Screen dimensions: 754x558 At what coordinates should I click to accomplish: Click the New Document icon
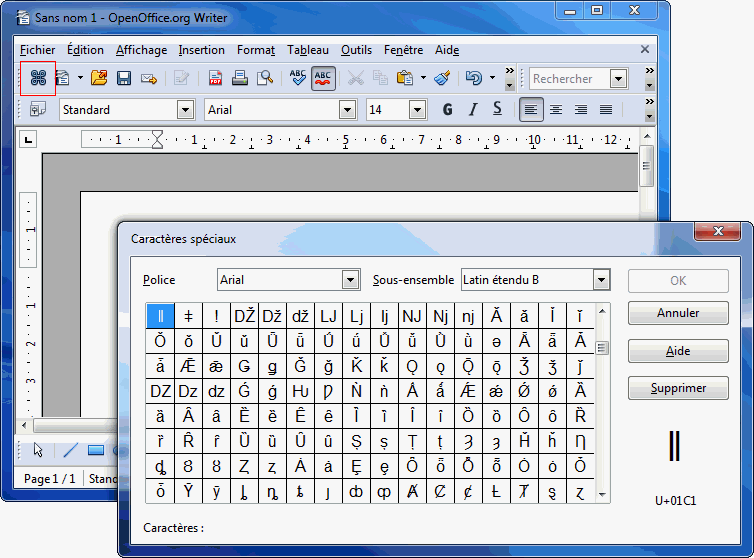[63, 77]
